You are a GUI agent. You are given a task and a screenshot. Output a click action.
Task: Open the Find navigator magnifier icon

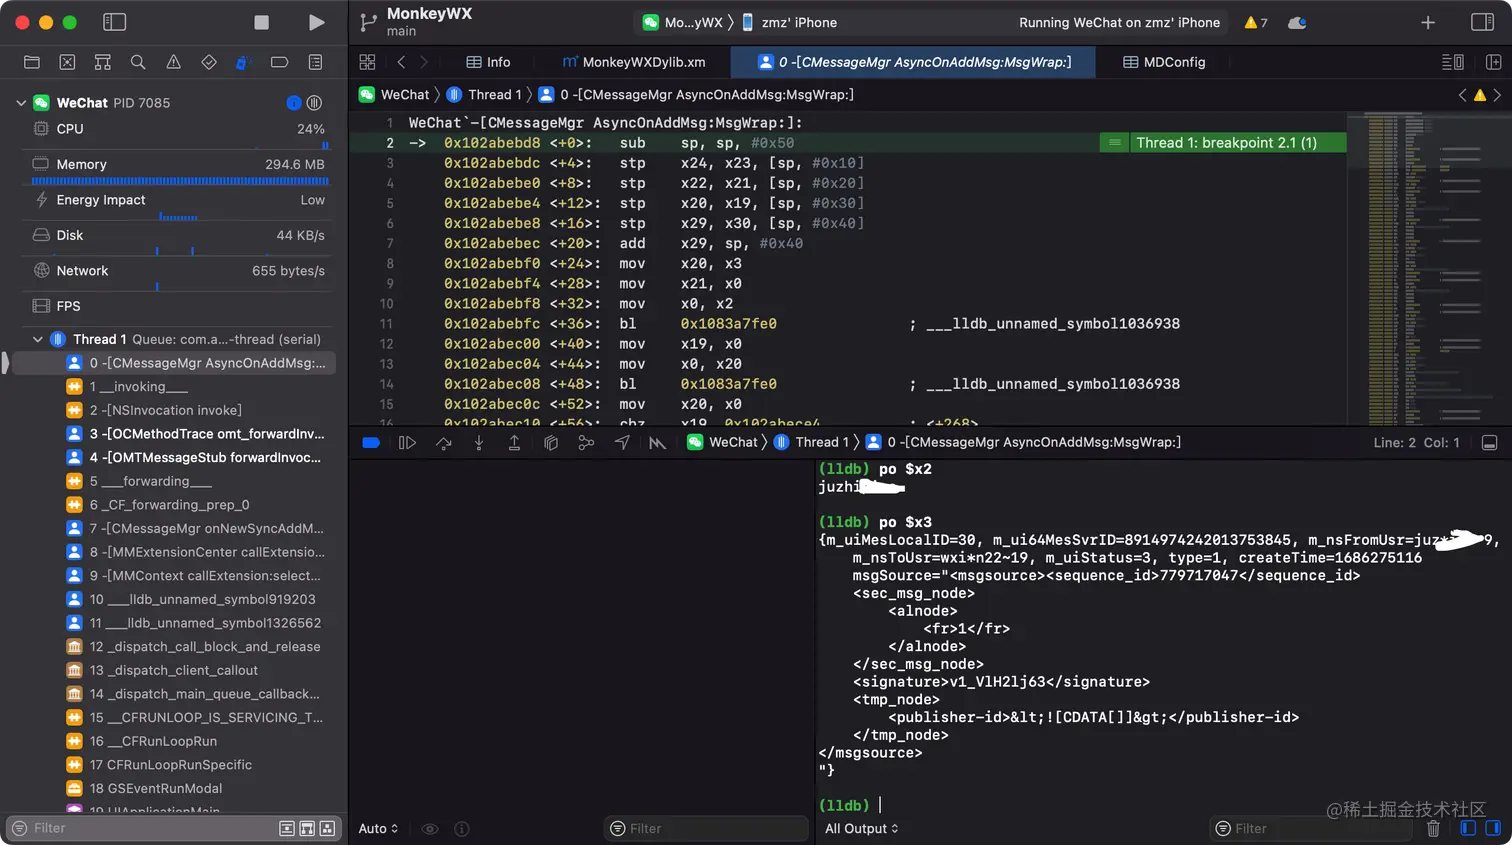point(138,62)
